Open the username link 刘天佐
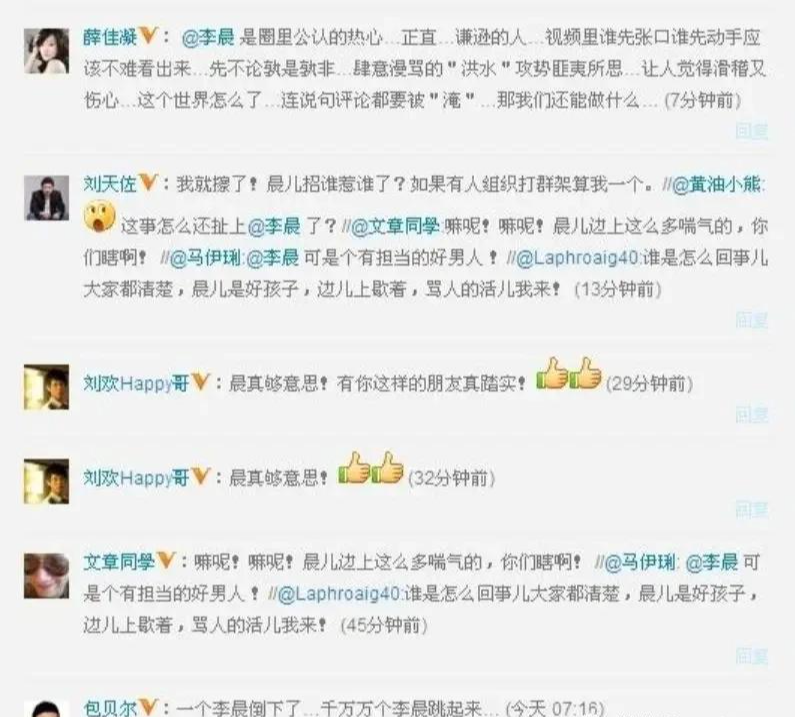795x717 pixels. (x=110, y=184)
